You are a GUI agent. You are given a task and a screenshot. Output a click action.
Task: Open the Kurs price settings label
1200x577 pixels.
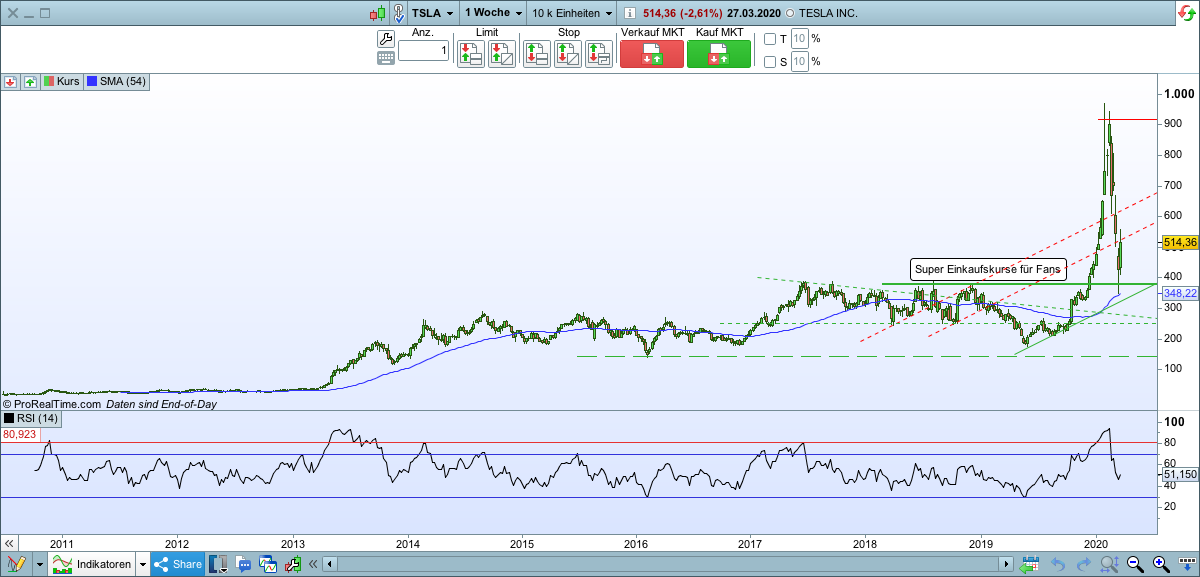tap(61, 81)
